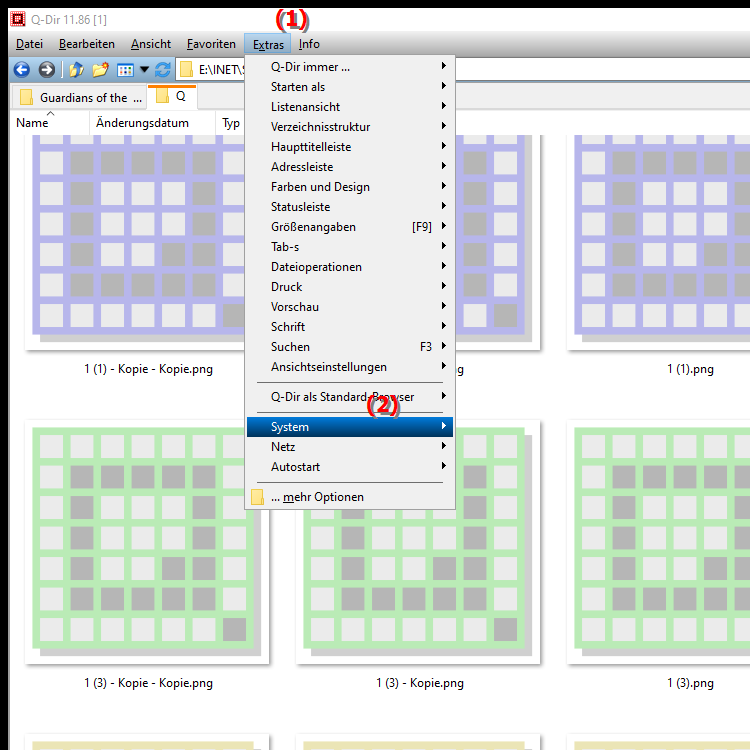Screen dimensions: 750x750
Task: Click the file name 1 (1).png
Action: click(690, 369)
